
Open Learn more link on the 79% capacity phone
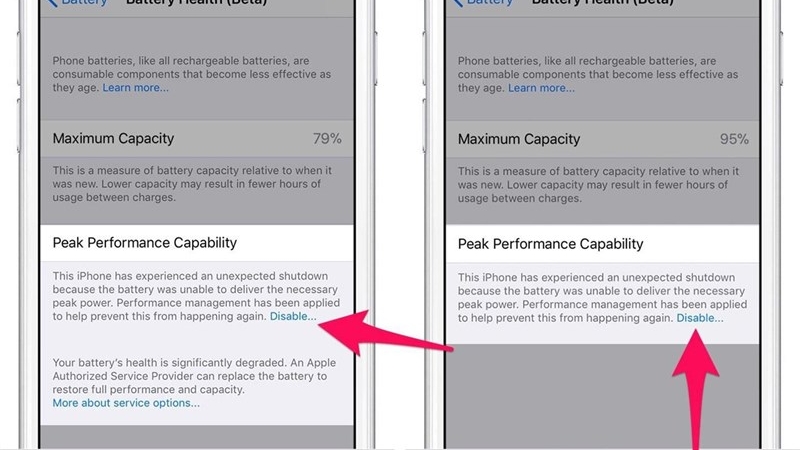coord(135,88)
